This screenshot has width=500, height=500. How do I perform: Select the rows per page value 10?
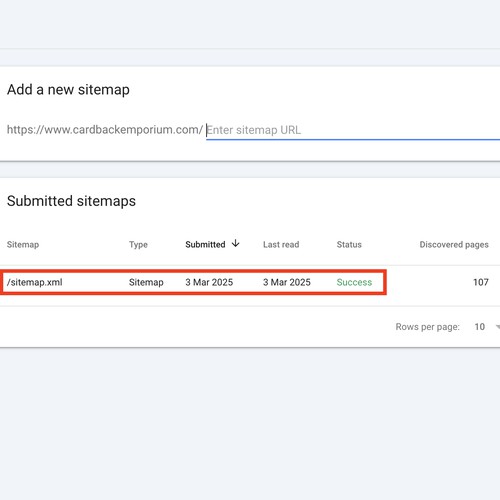[480, 327]
